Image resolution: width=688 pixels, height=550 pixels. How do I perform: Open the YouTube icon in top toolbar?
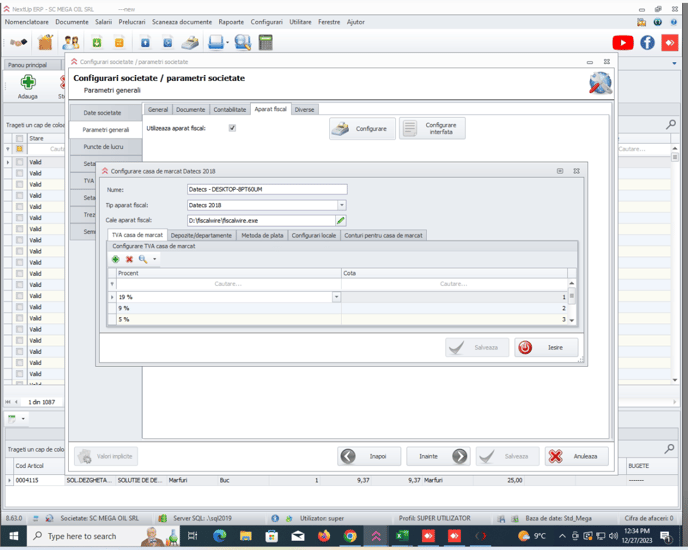(623, 42)
